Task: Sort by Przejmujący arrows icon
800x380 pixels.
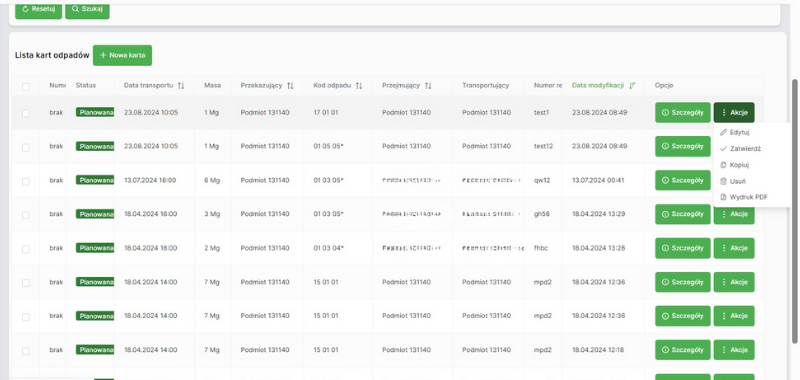Action: [428, 86]
